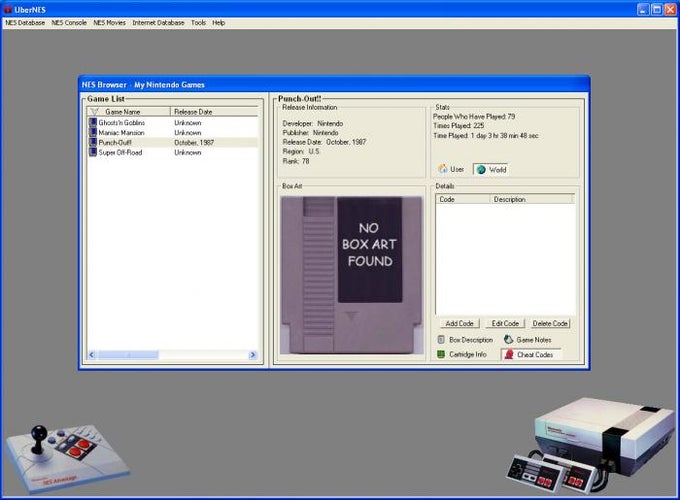
Task: Open the NES Movies menu
Action: point(109,23)
